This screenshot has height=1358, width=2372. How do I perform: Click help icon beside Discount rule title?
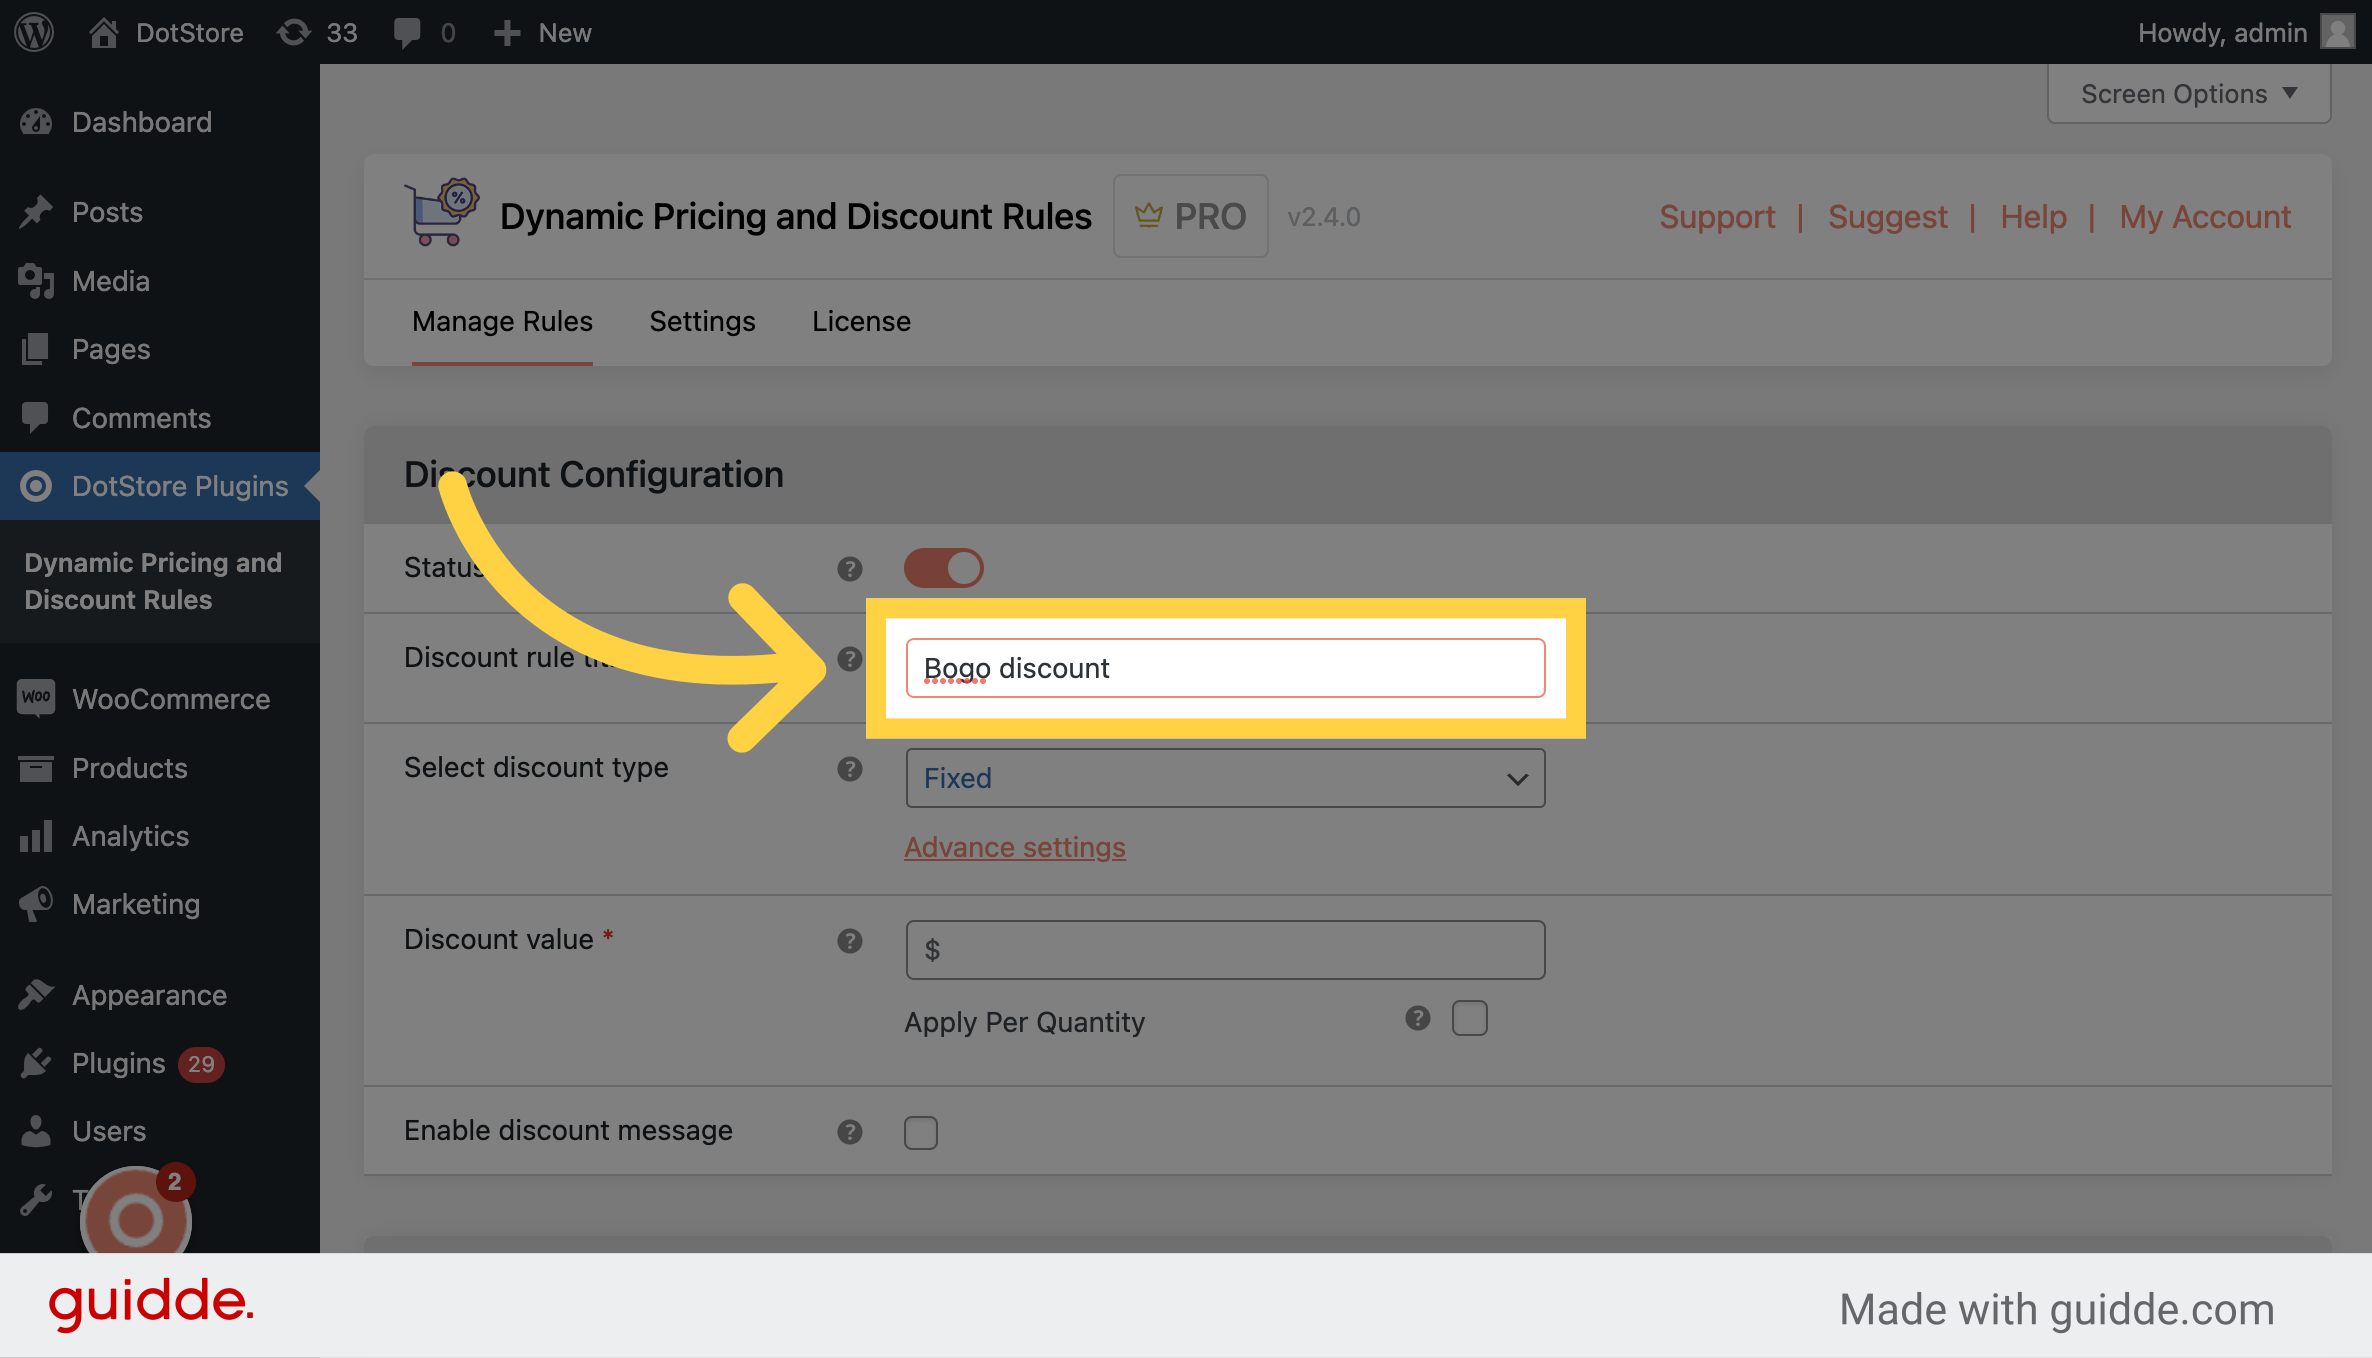850,658
